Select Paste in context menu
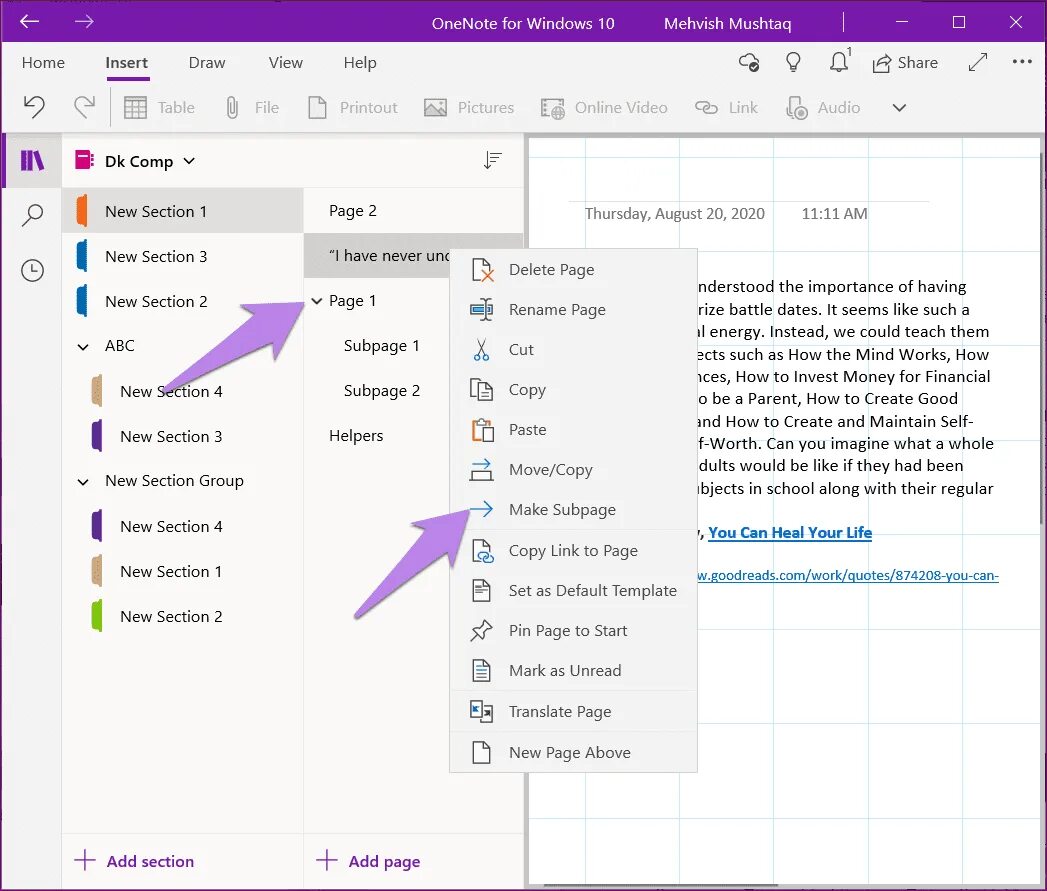The width and height of the screenshot is (1047, 891). pos(574,430)
